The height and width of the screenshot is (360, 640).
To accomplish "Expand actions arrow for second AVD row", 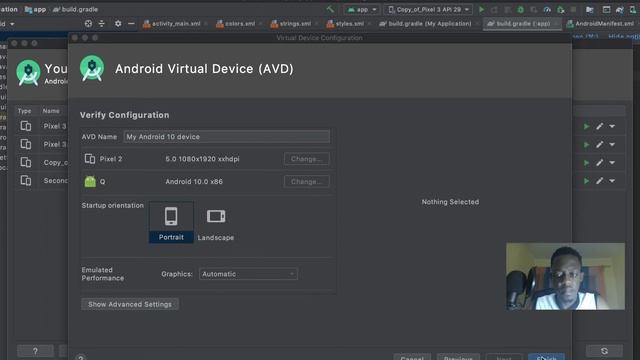I will 612,144.
